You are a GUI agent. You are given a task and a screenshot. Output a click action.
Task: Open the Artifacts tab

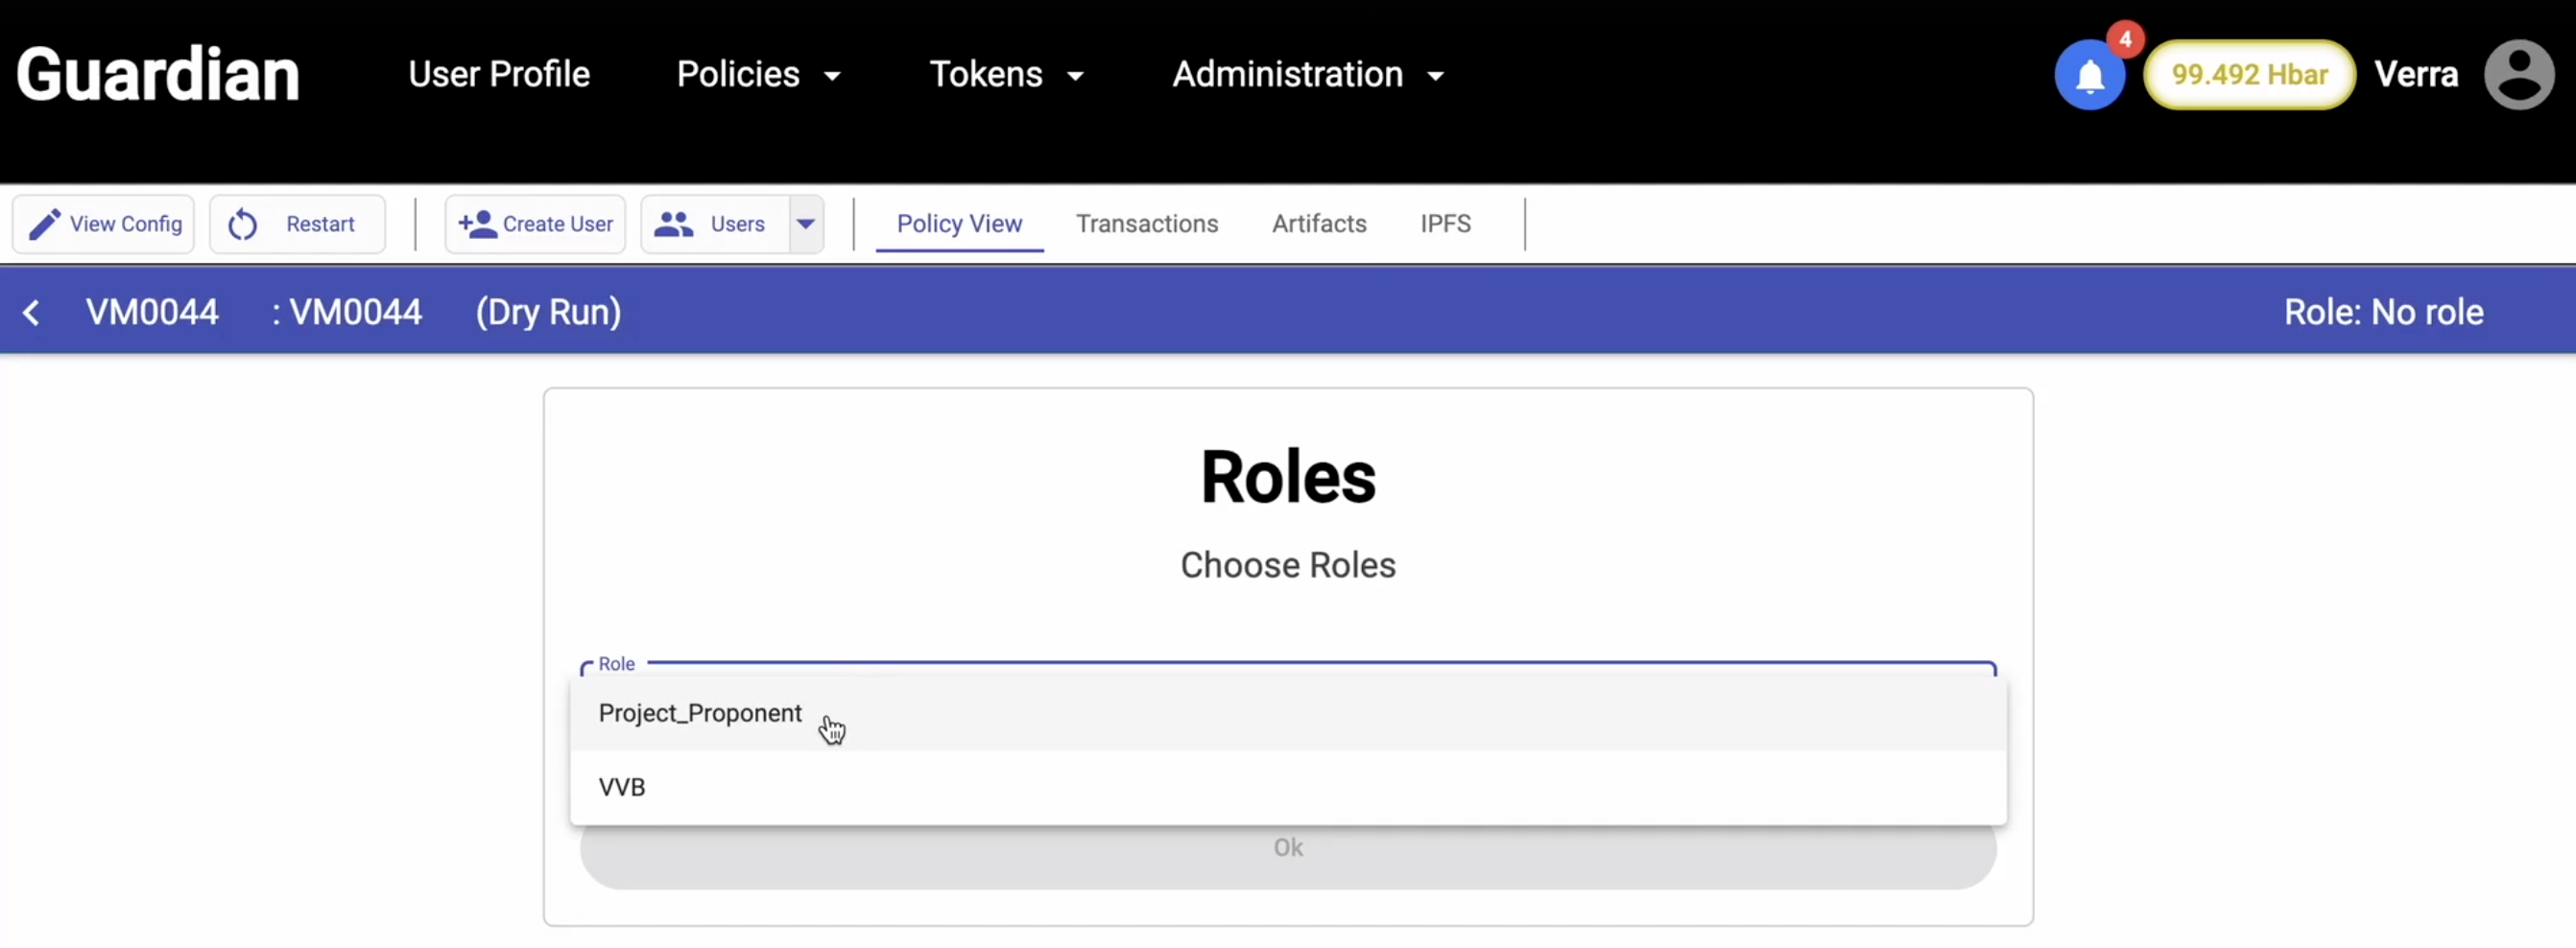click(x=1318, y=224)
